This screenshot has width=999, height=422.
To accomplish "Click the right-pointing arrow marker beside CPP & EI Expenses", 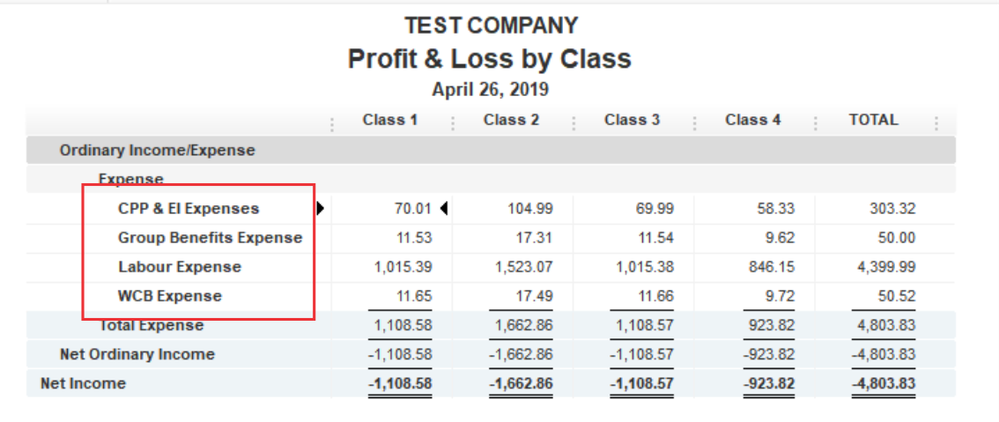I will pyautogui.click(x=321, y=209).
